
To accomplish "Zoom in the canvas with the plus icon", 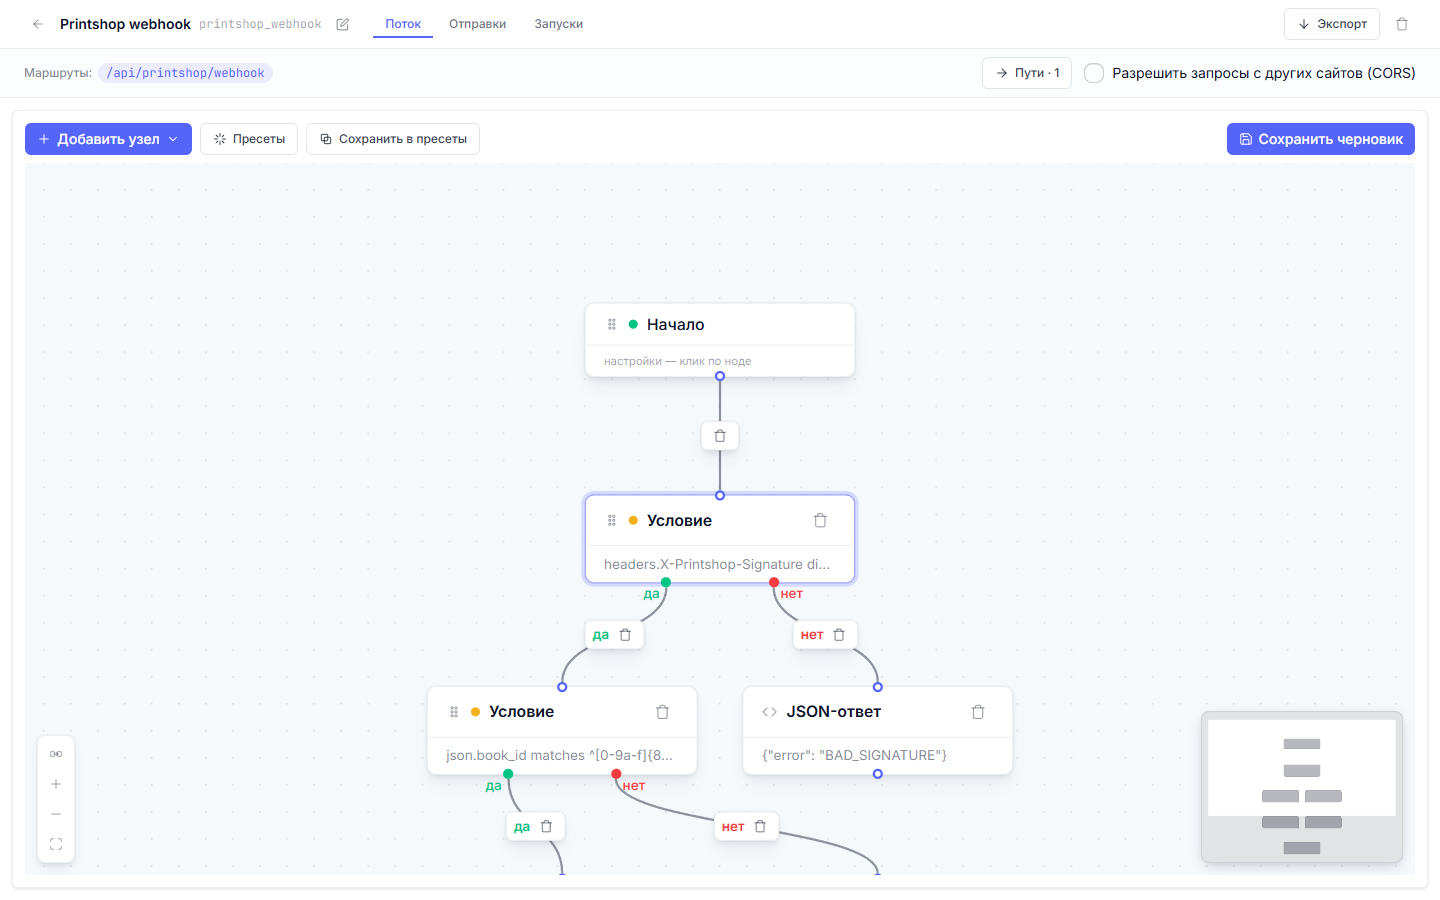I will point(56,784).
